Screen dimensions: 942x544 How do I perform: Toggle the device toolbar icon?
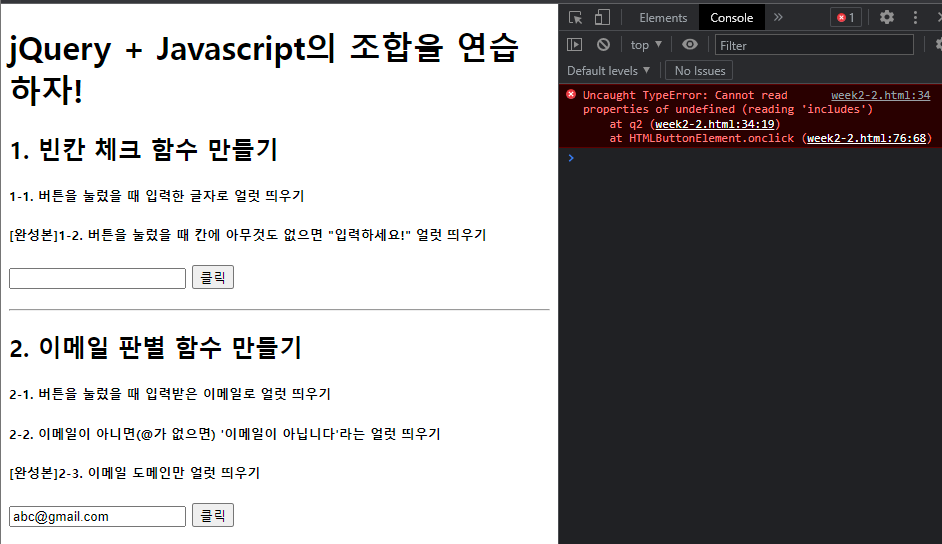[602, 17]
